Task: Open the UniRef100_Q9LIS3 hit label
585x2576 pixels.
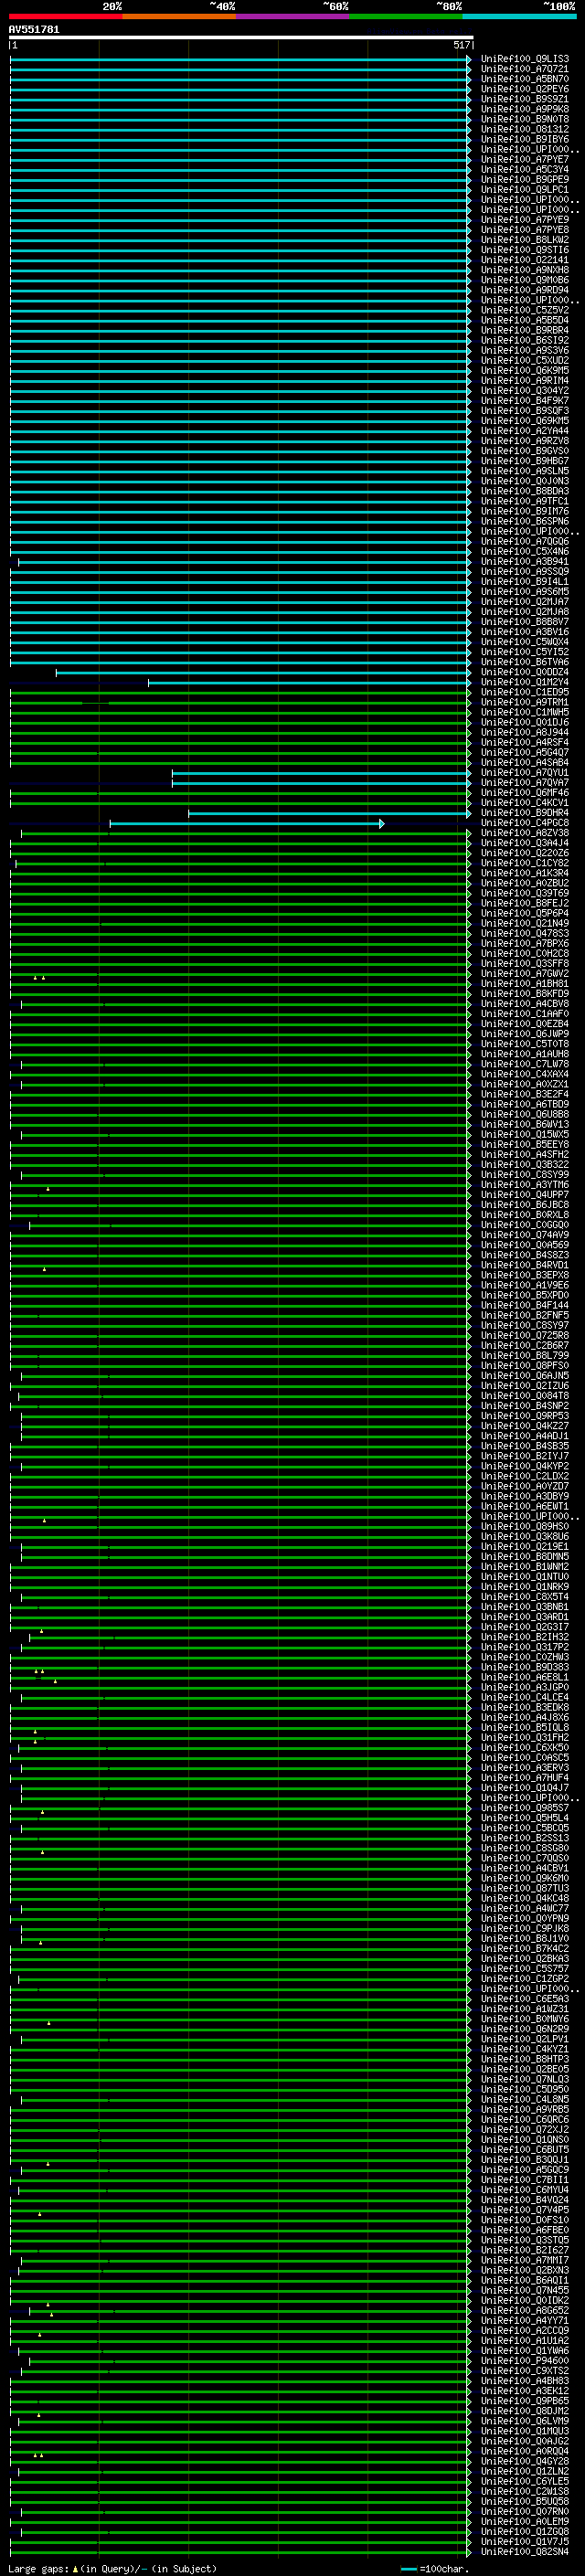Action: click(525, 59)
